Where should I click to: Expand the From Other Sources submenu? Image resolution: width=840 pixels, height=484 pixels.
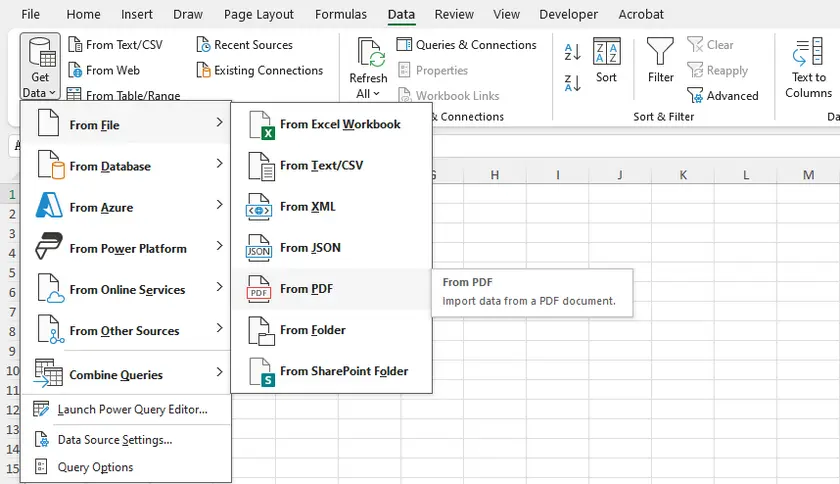[126, 331]
